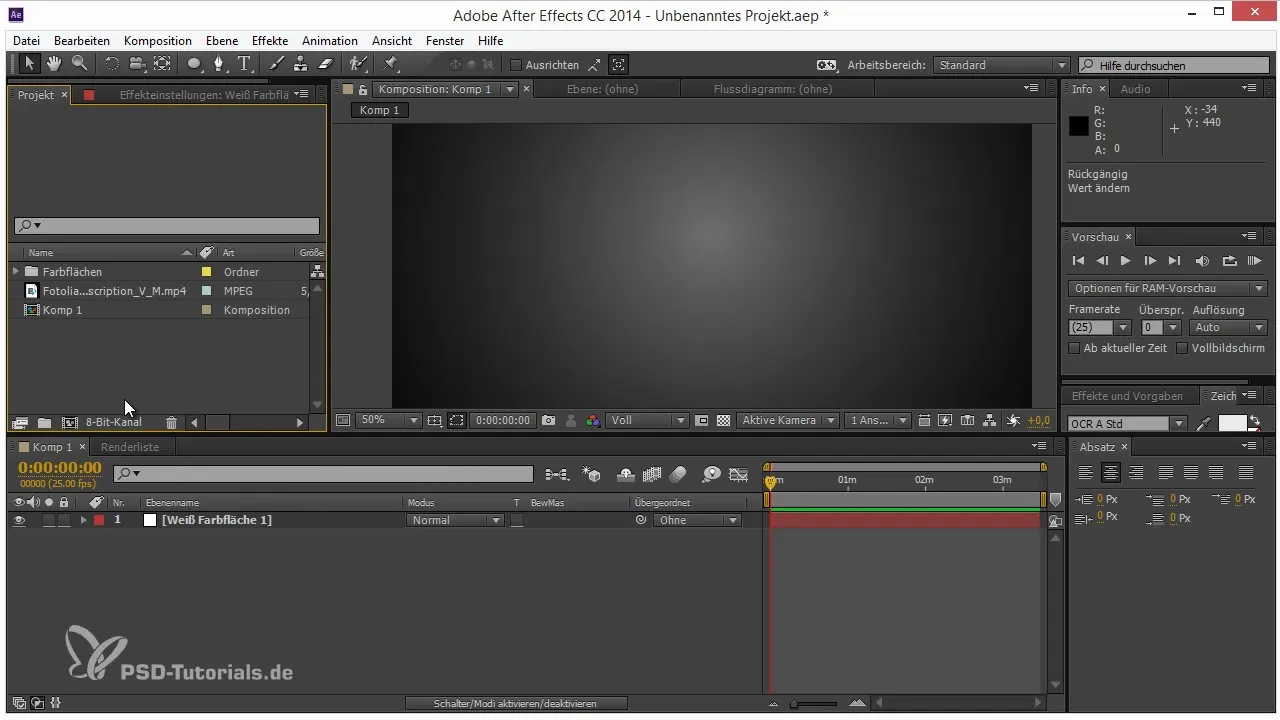1280x720 pixels.
Task: Open the Aktive Kamera dropdown
Action: tap(787, 421)
